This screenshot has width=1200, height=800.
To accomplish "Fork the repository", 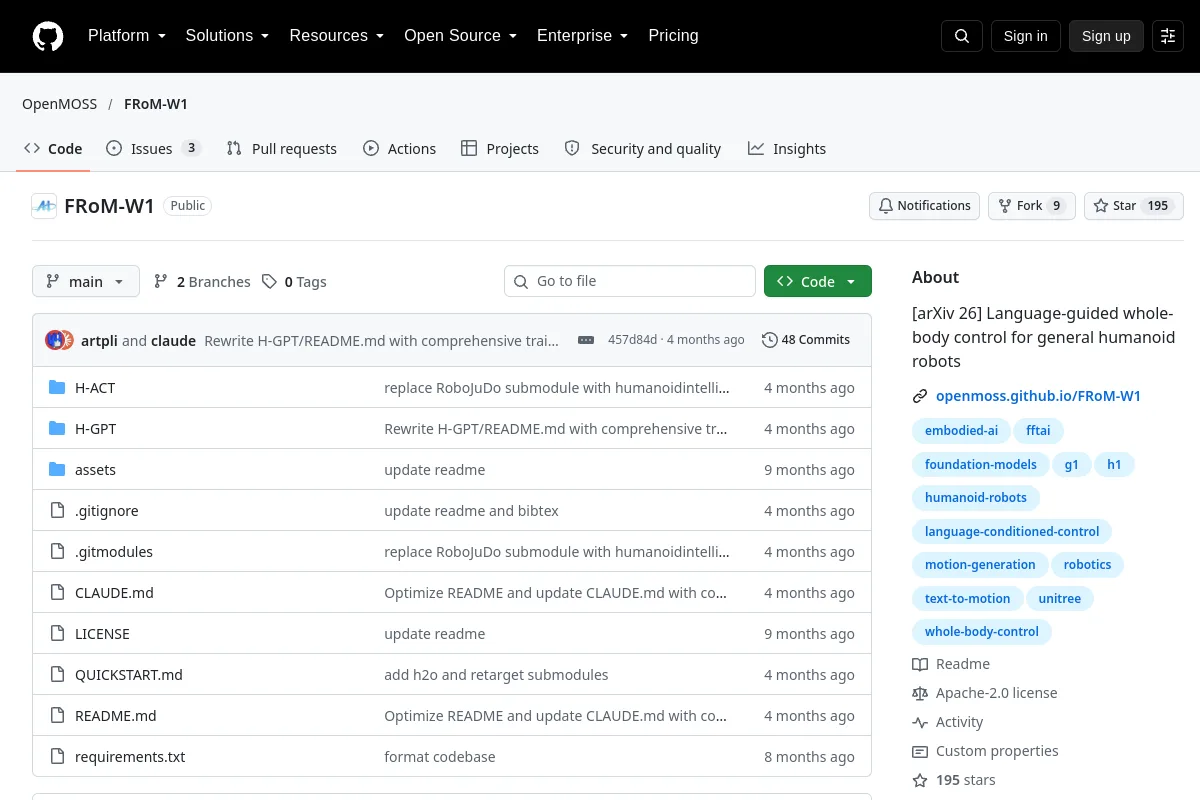I will point(1032,206).
